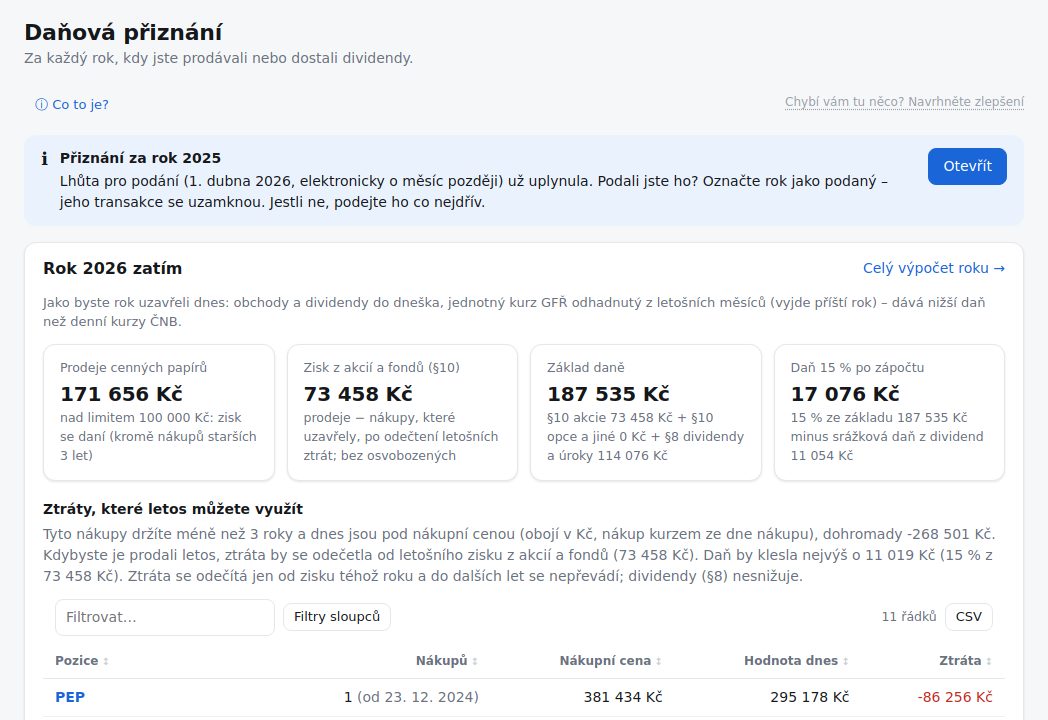Image resolution: width=1048 pixels, height=720 pixels.
Task: Sort by the 'Nákupní cena' sort icon
Action: click(658, 661)
